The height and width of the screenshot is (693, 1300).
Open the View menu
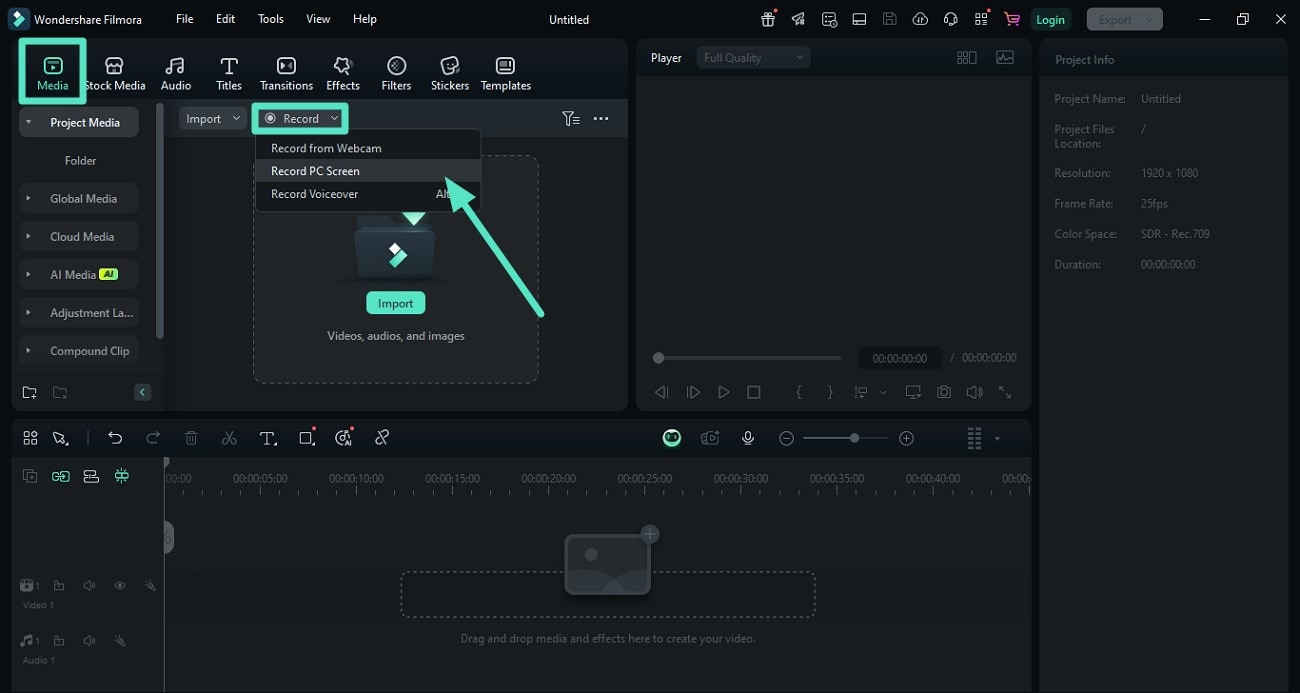[x=318, y=19]
